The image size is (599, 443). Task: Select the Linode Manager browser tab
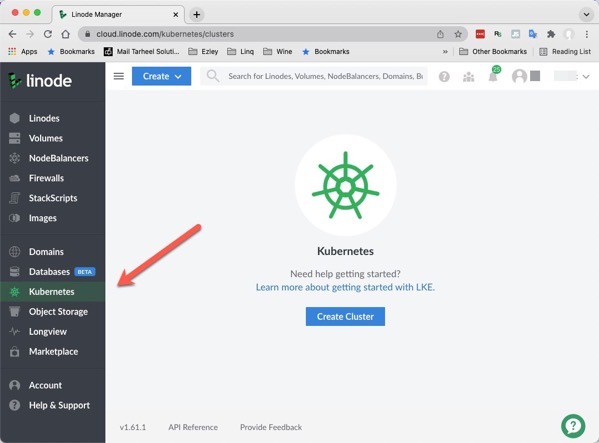click(118, 15)
